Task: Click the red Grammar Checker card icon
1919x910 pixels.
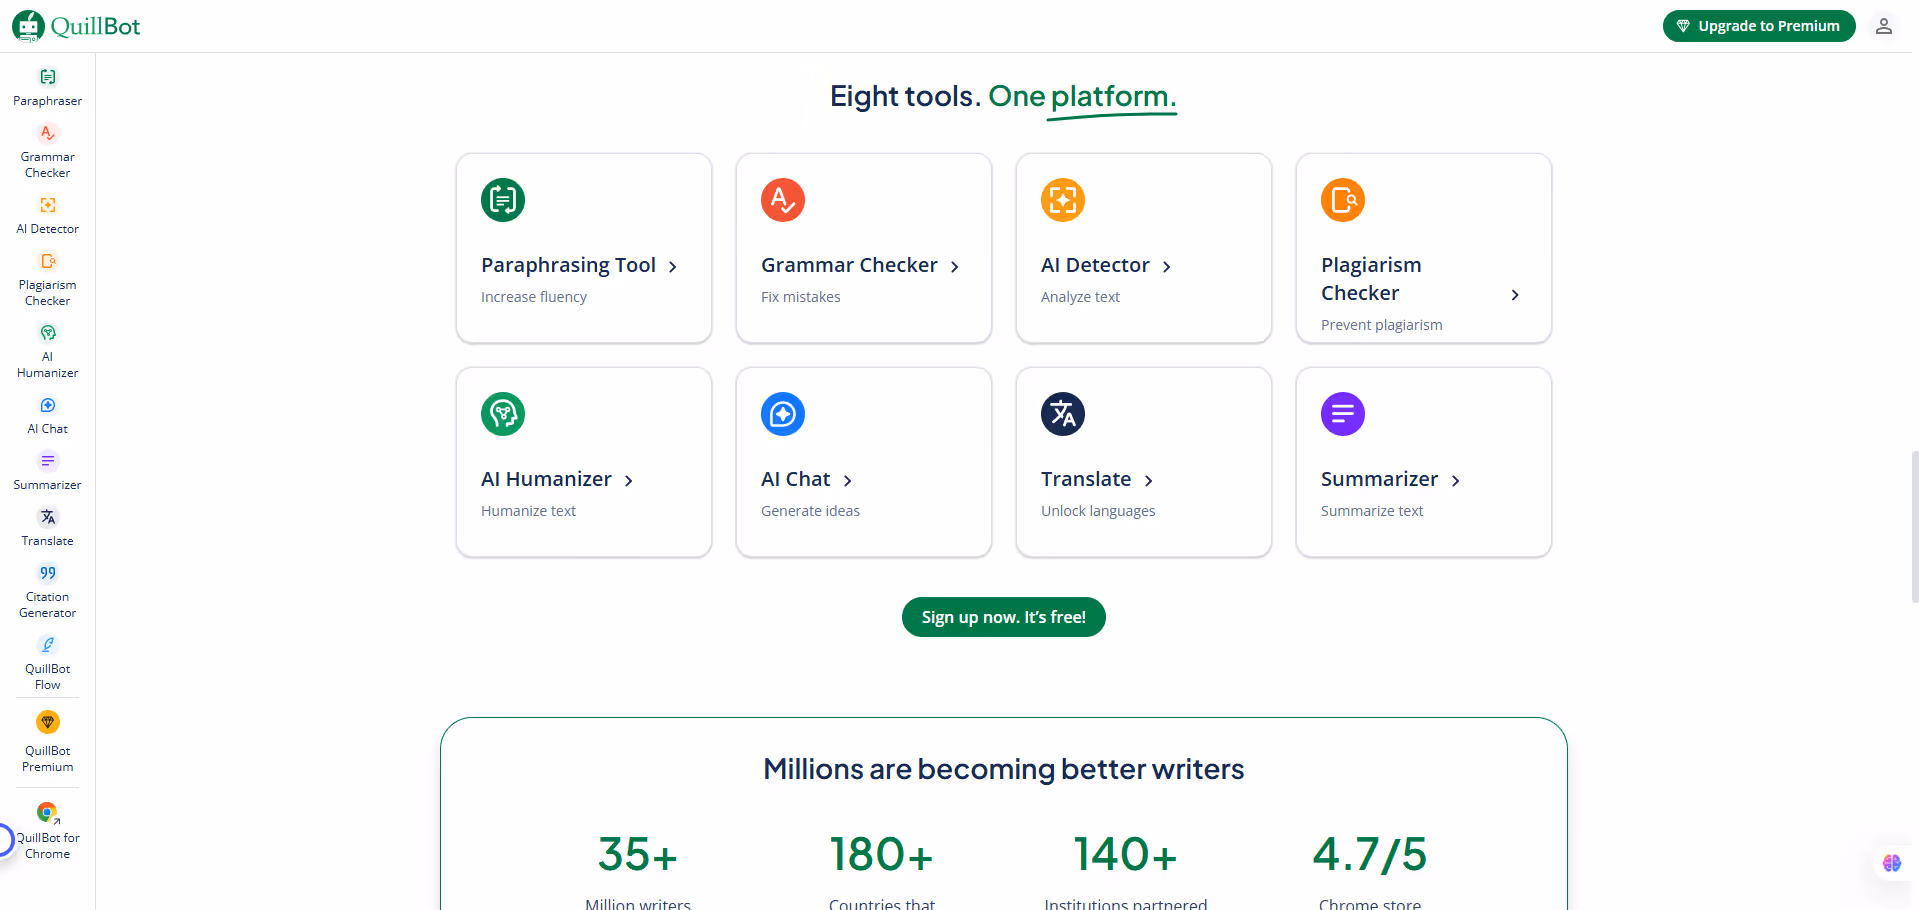Action: pos(783,200)
